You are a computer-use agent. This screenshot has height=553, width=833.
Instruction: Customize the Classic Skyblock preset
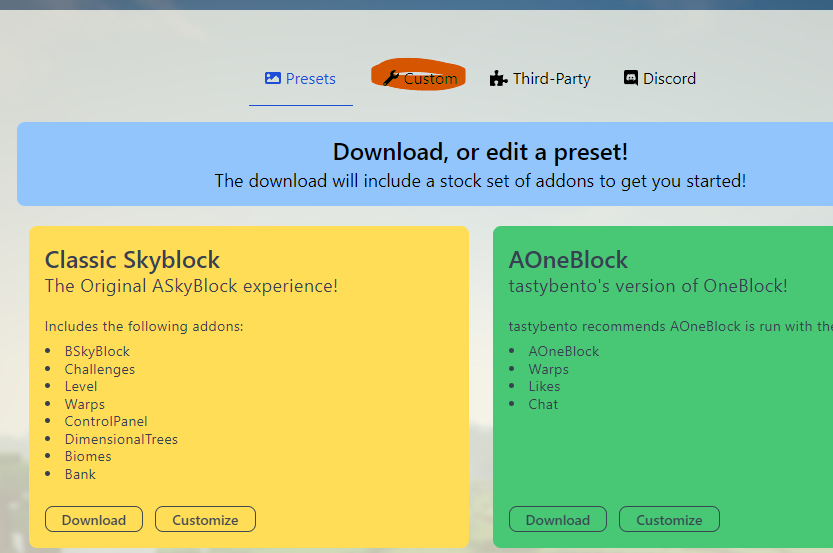(205, 520)
